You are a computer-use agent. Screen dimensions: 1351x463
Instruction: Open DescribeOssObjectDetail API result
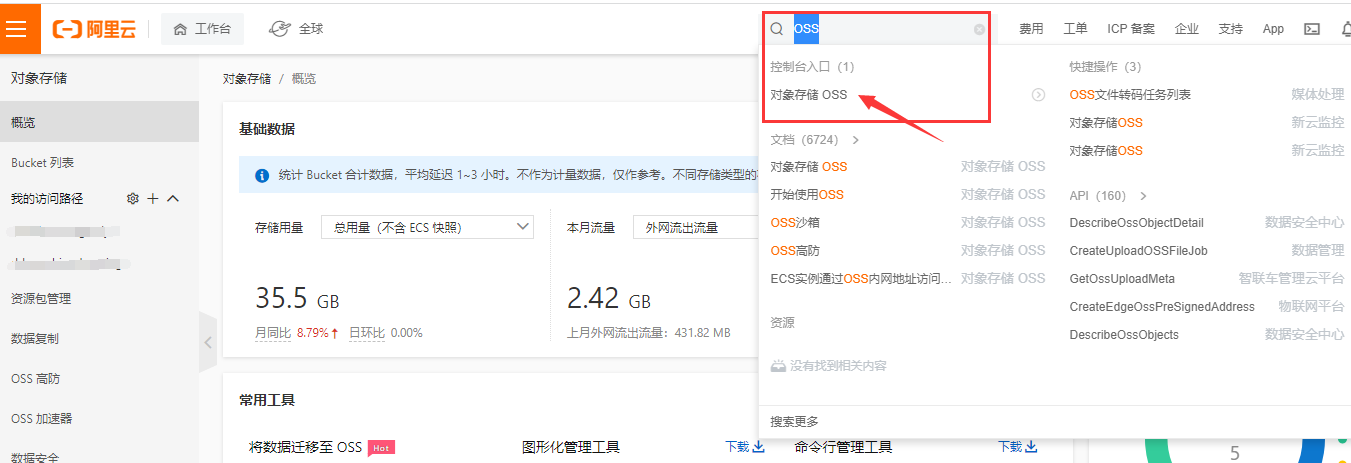coord(1136,222)
